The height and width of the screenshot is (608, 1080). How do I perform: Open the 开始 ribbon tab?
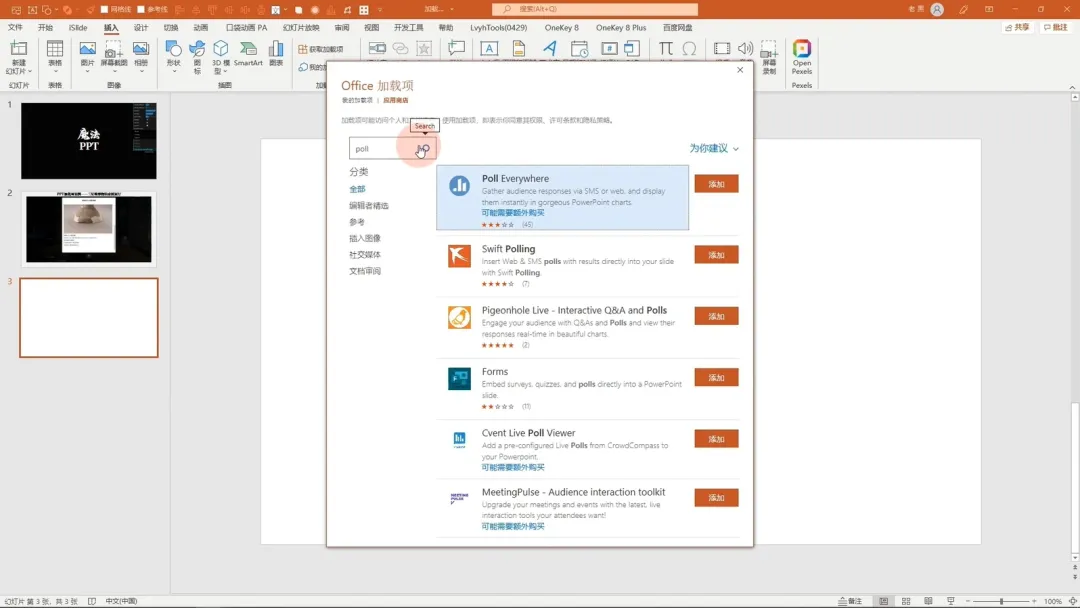(45, 28)
